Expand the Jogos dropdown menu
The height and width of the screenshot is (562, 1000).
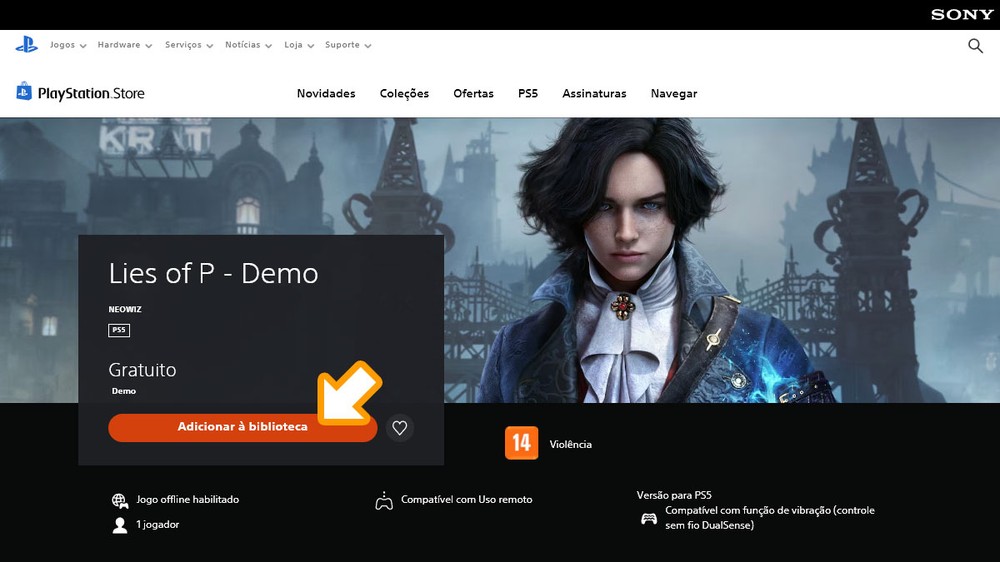click(x=68, y=45)
